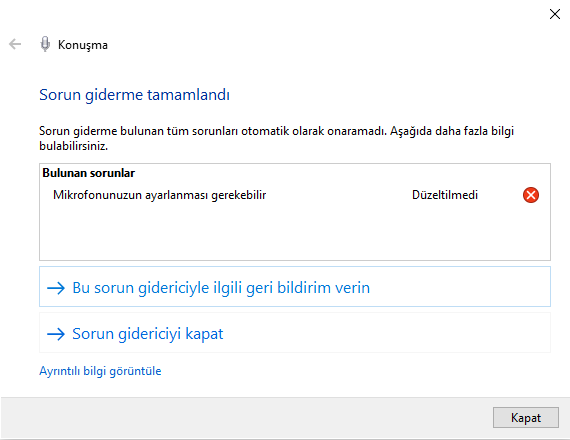
Task: Click the back arrow next to Konuşma
Action: [15, 44]
